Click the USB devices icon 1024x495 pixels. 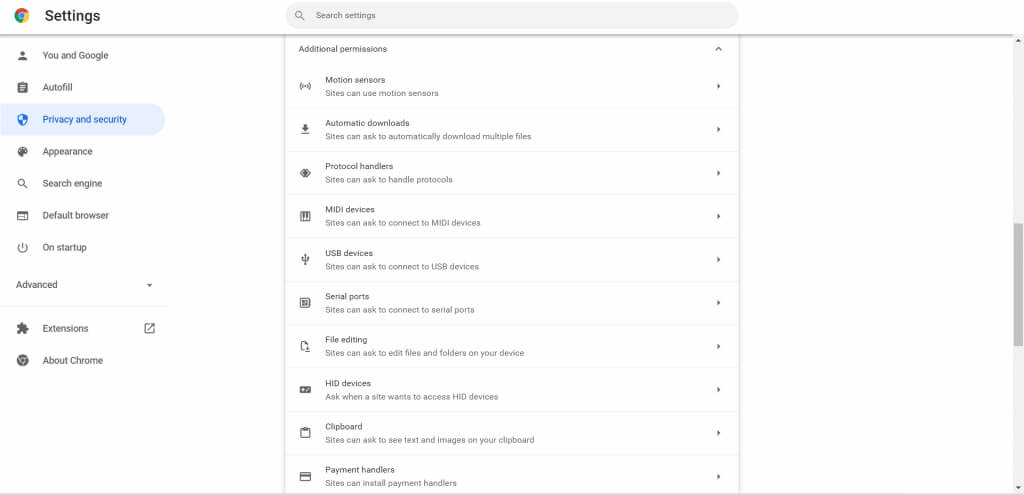click(x=305, y=260)
